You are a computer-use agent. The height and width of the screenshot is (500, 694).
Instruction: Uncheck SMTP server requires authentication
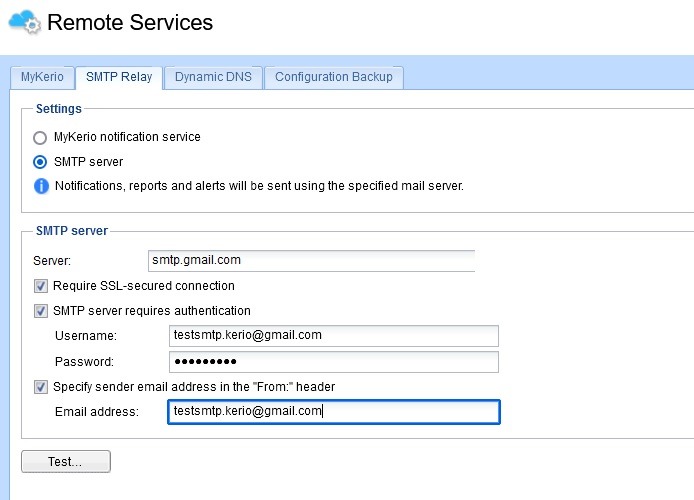41,311
